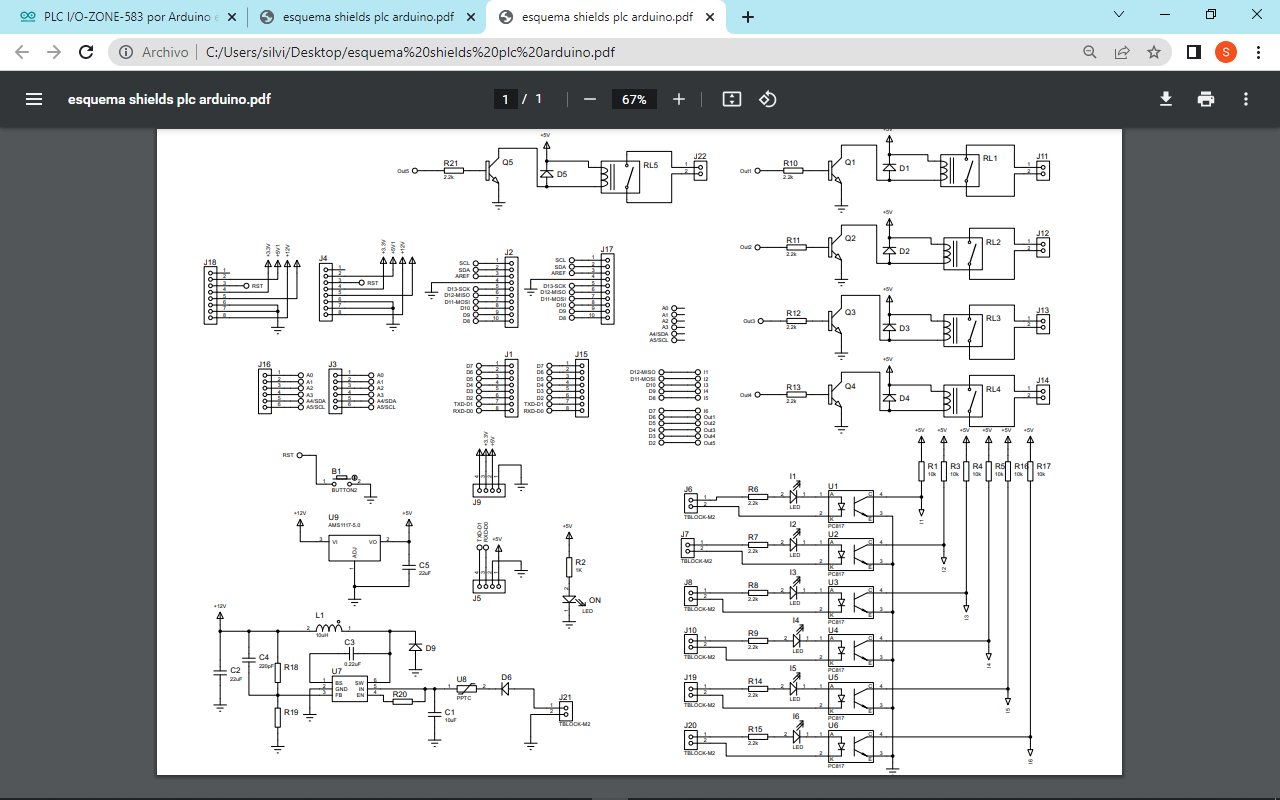Bookmark this page with the star icon
The width and height of the screenshot is (1280, 800).
point(1154,52)
